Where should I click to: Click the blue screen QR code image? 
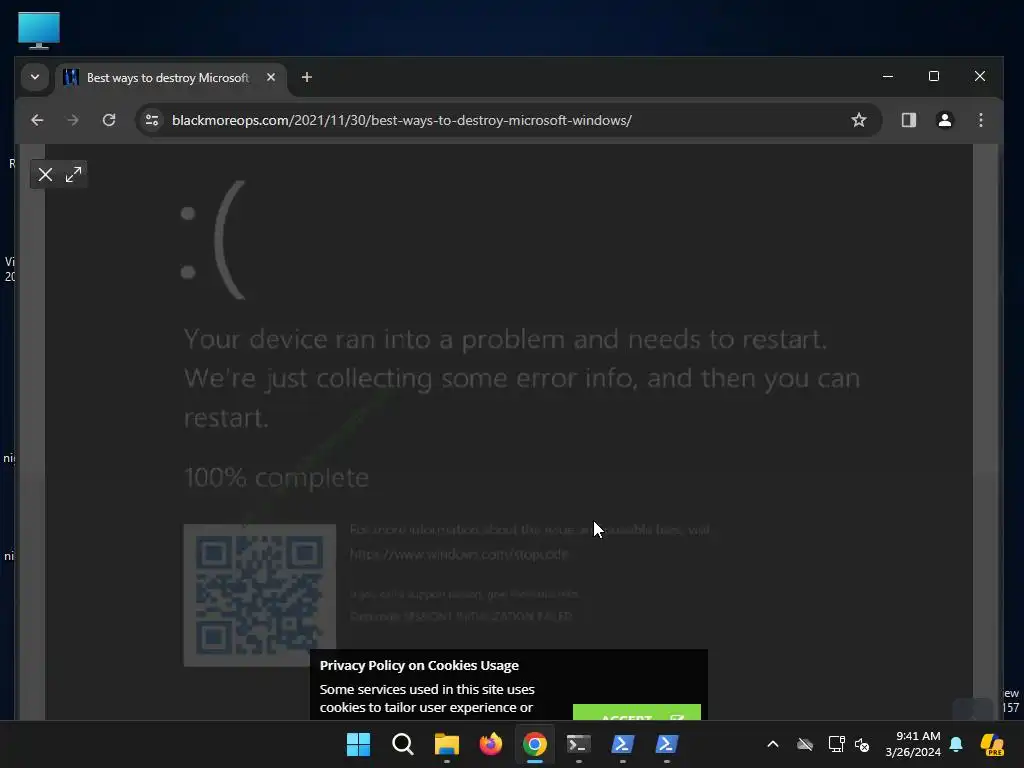(x=259, y=595)
